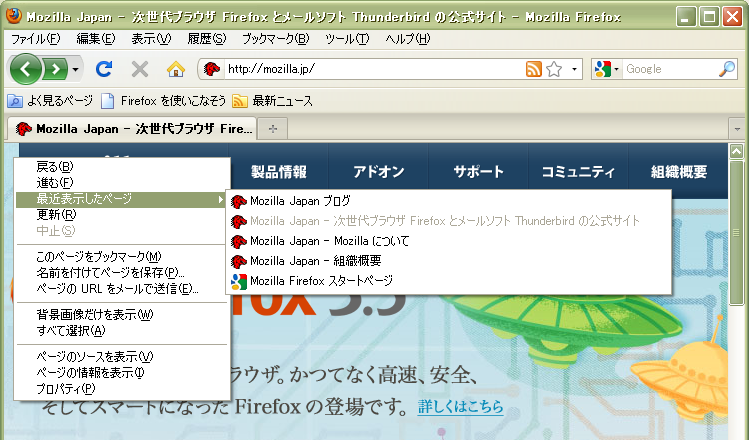Click the 製品情報 navigation link
Screen dimensions: 749x440
point(279,172)
